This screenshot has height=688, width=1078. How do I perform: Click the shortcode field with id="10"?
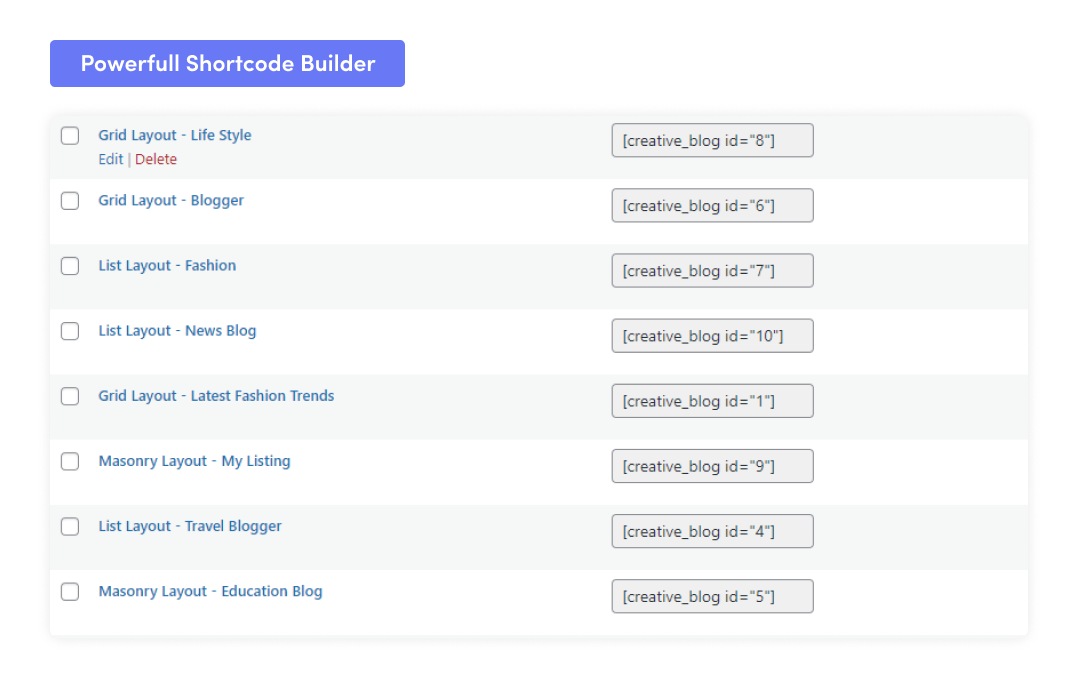(712, 336)
